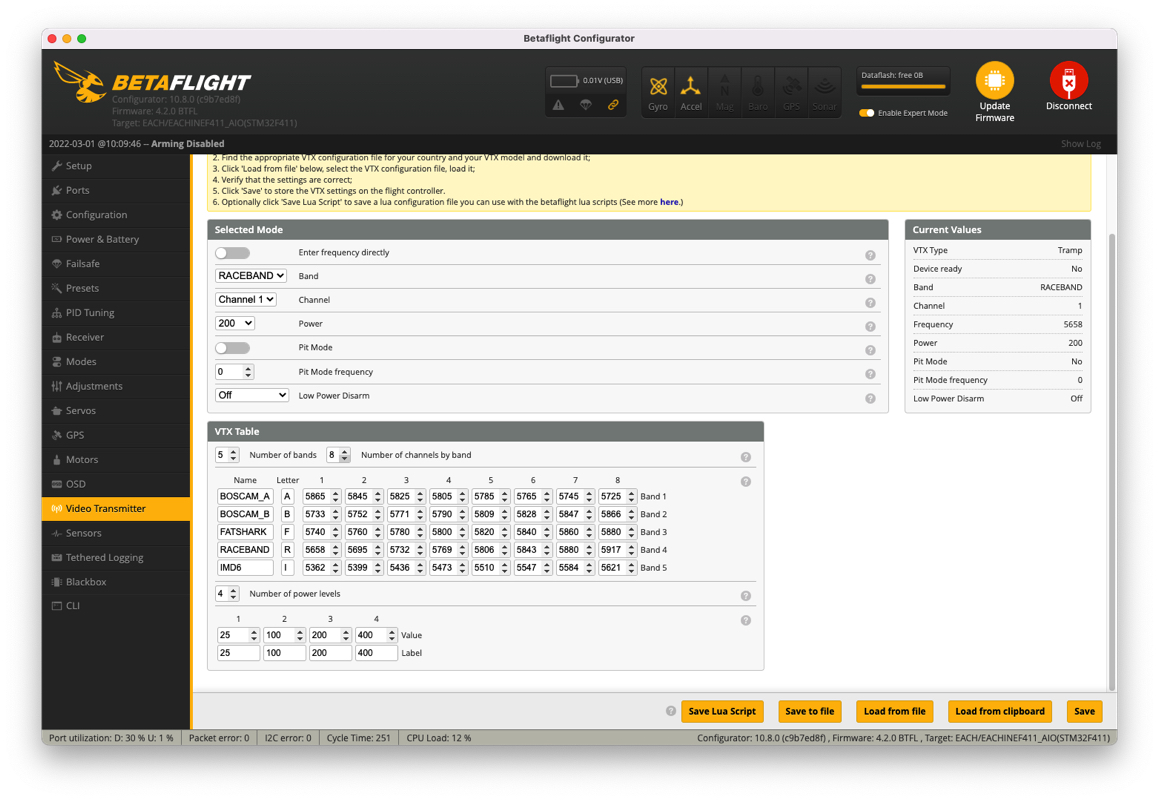Click the RACEBAND name field in VTX table
1159x800 pixels.
(x=245, y=550)
